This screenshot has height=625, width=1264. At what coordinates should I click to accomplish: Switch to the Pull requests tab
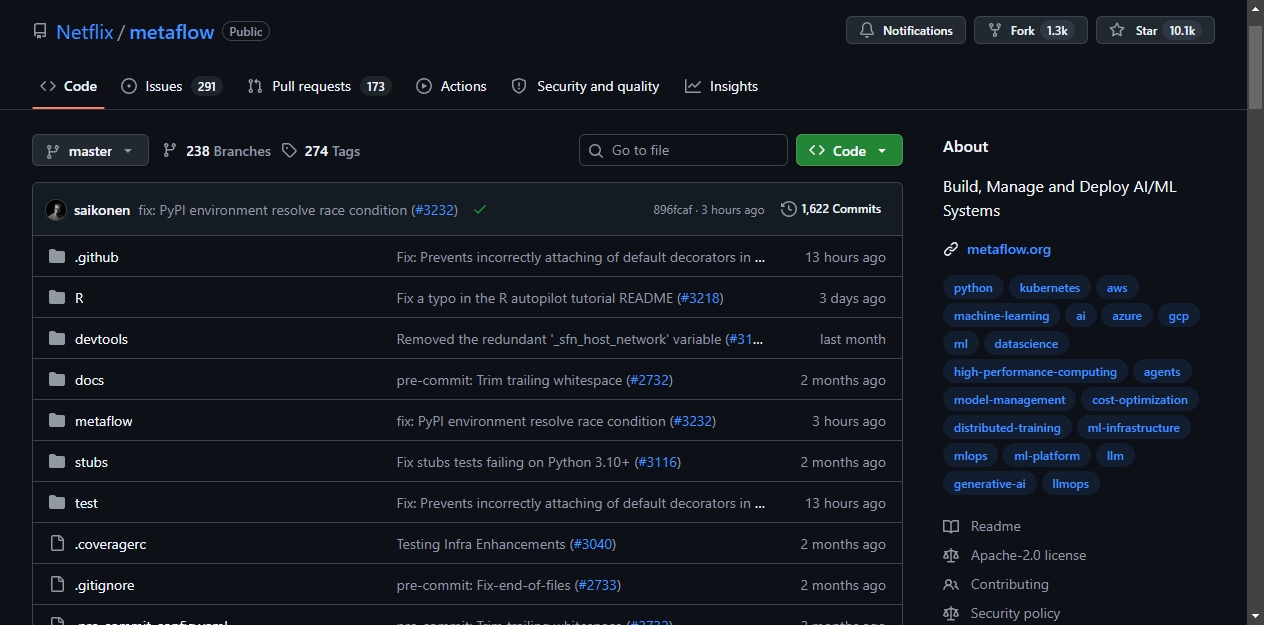coord(319,86)
